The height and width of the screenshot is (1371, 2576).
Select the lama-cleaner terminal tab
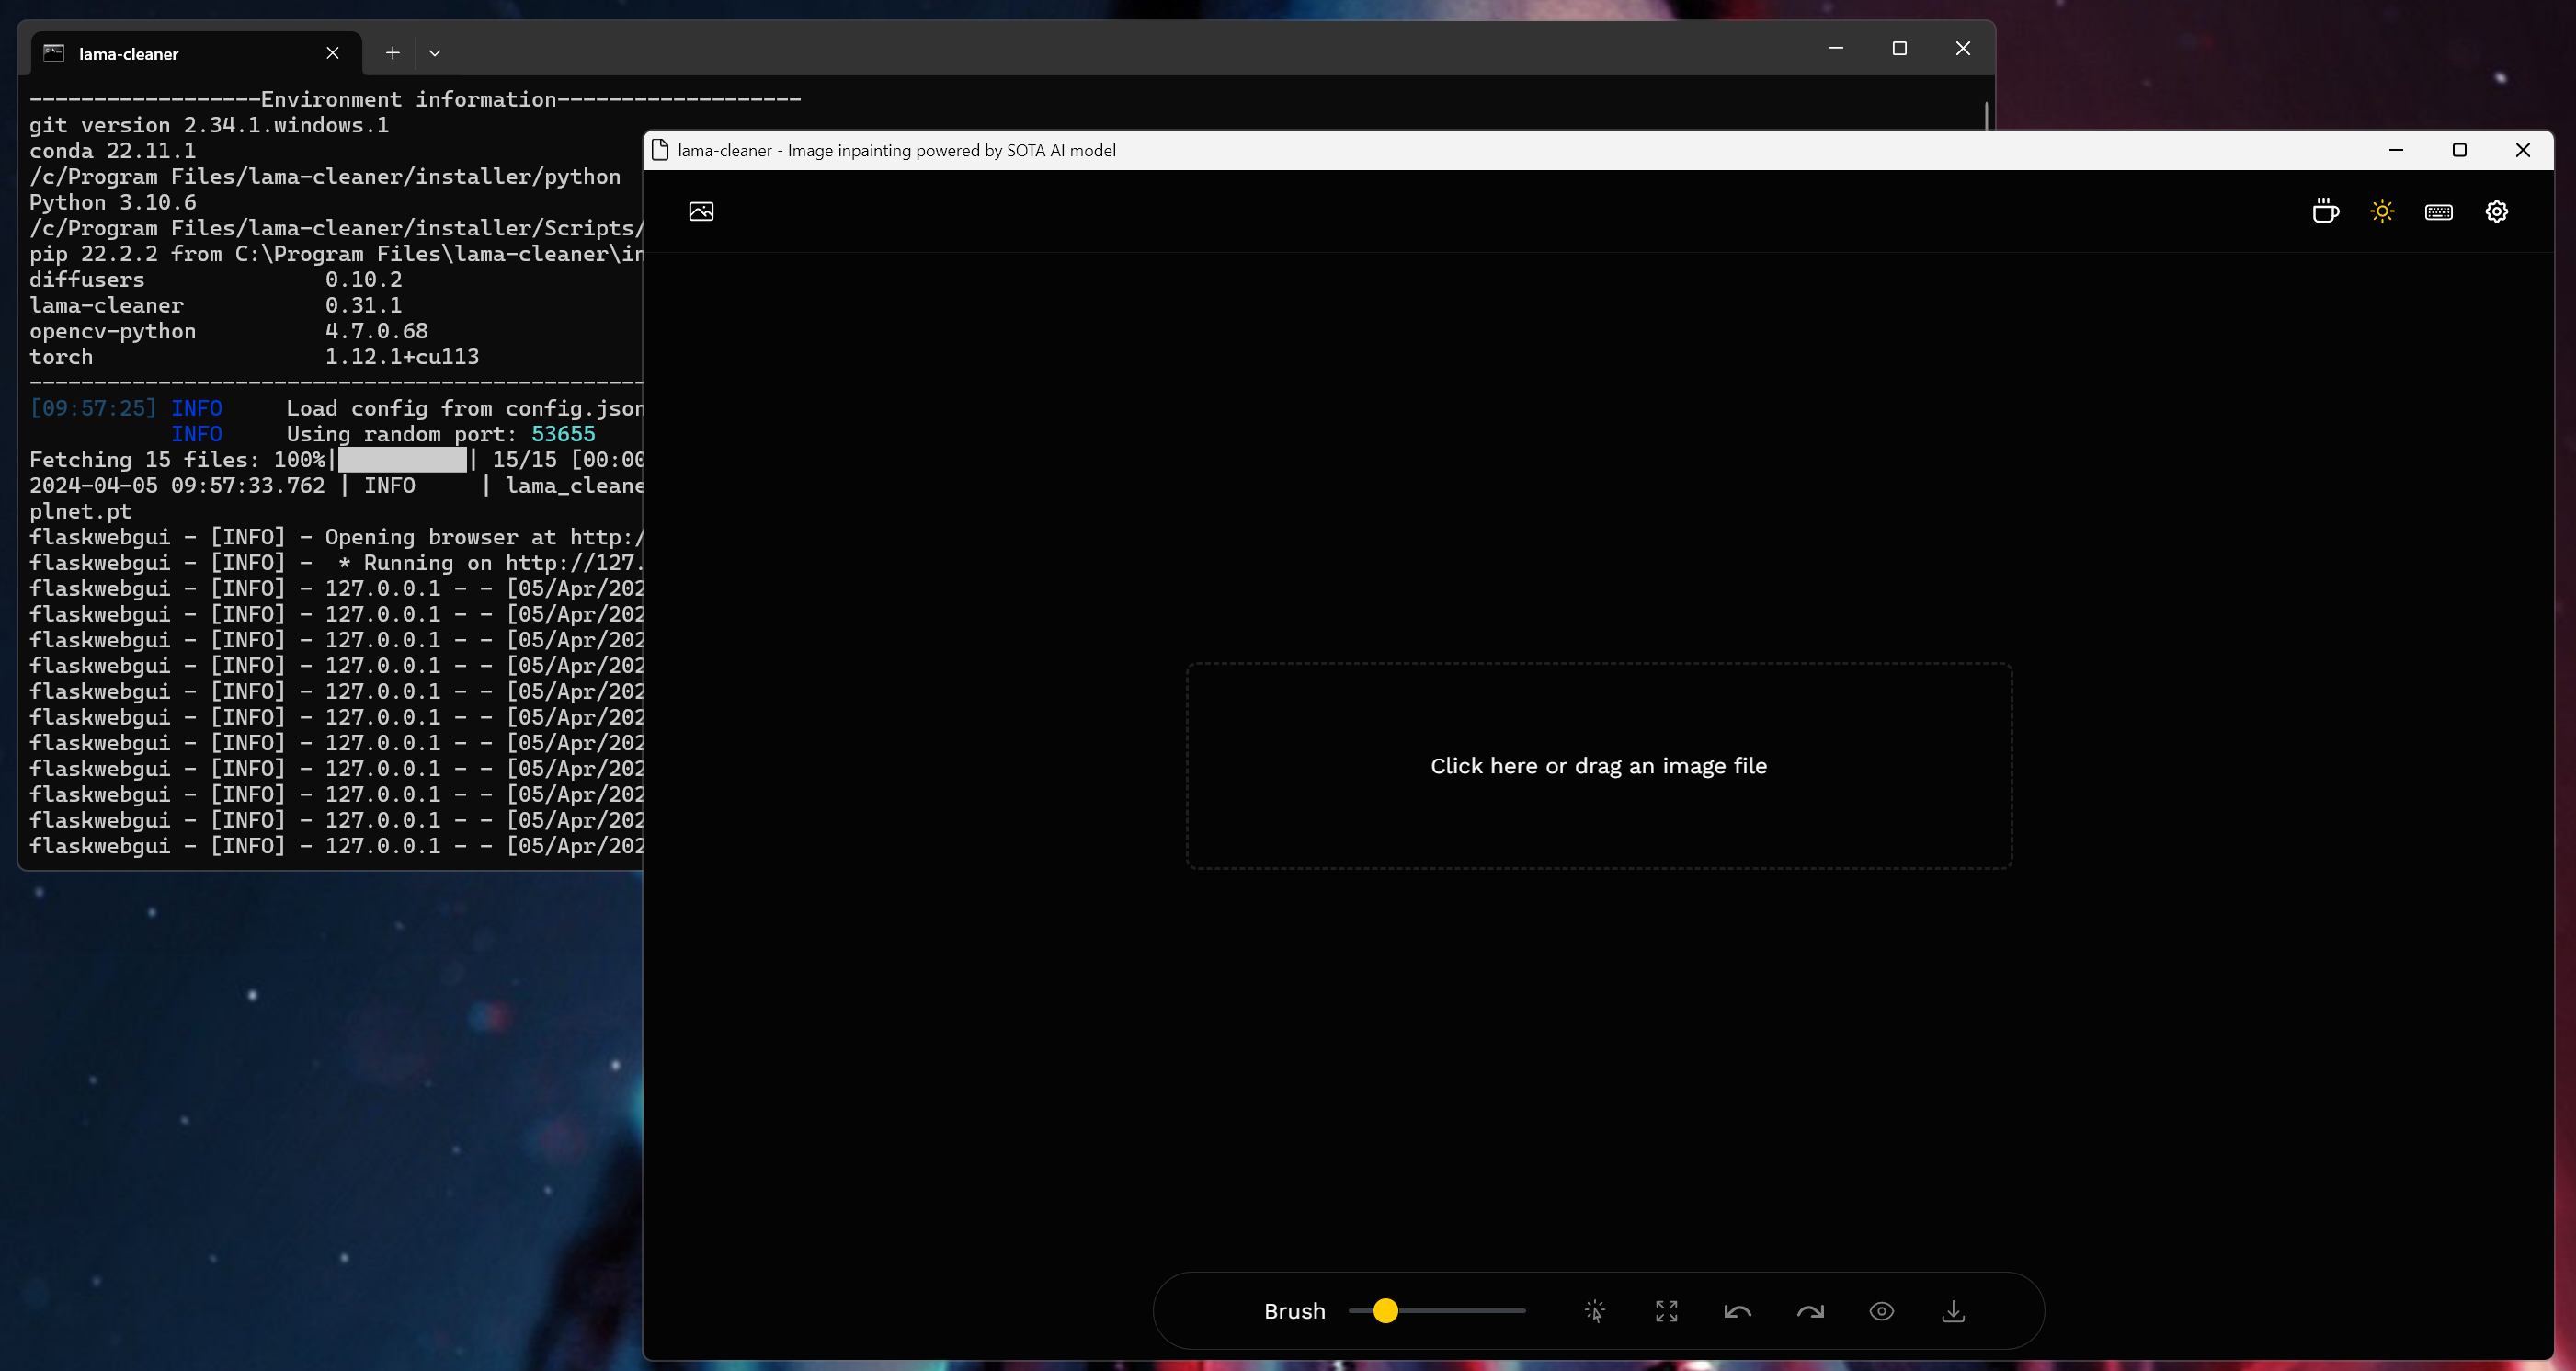(196, 53)
